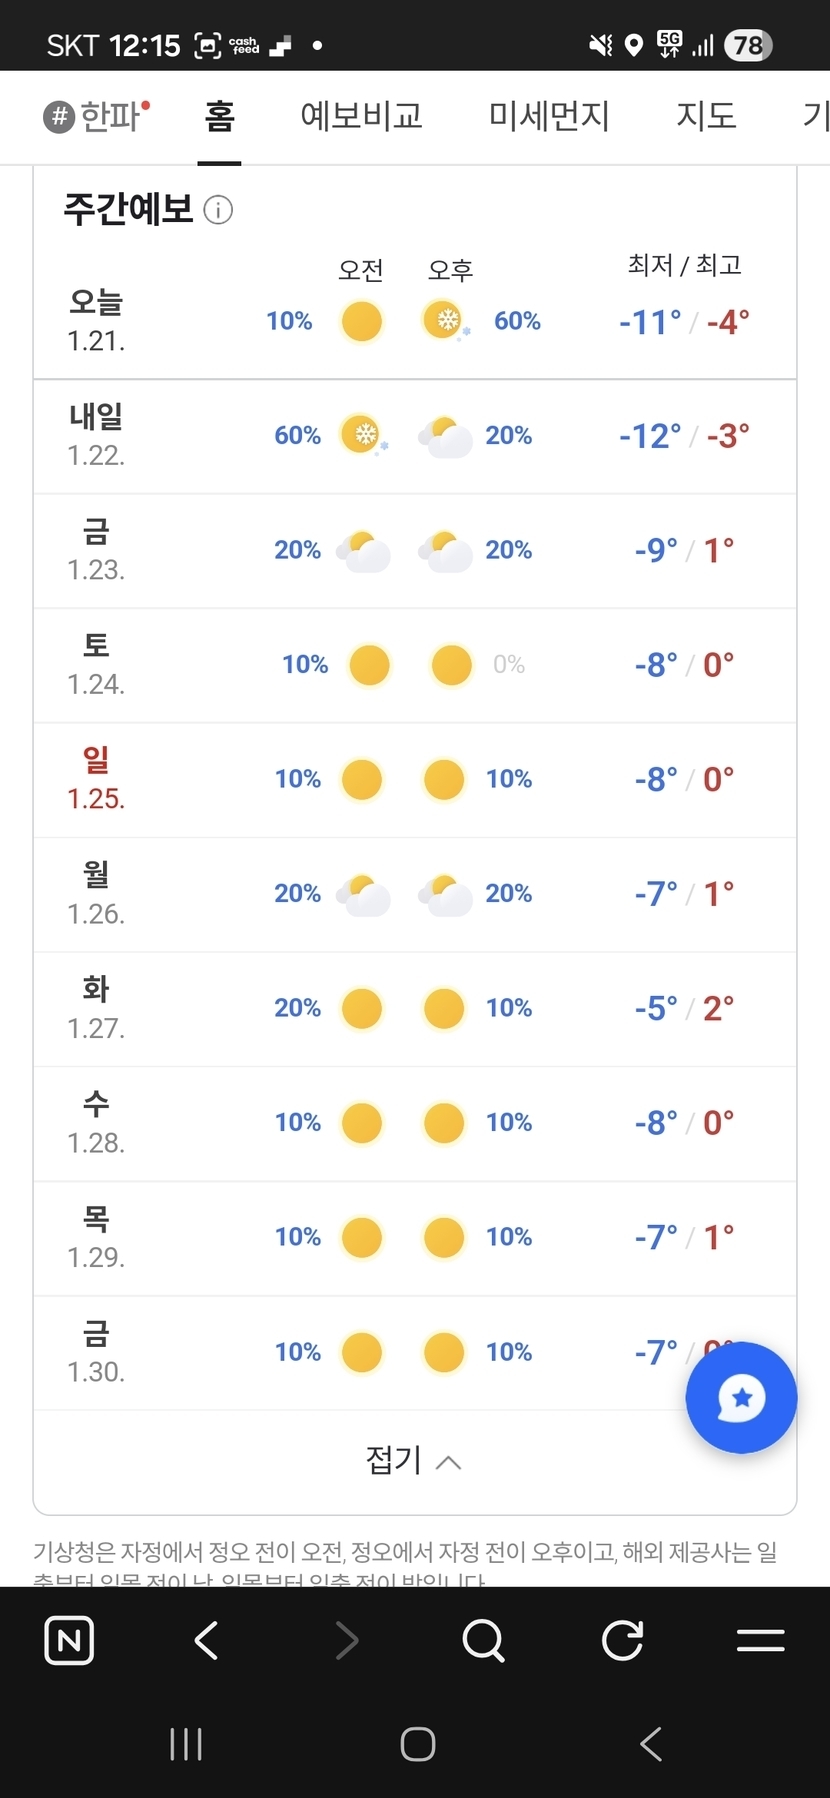The height and width of the screenshot is (1798, 830).
Task: Tap the weekly forecast info icon
Action: click(x=218, y=210)
